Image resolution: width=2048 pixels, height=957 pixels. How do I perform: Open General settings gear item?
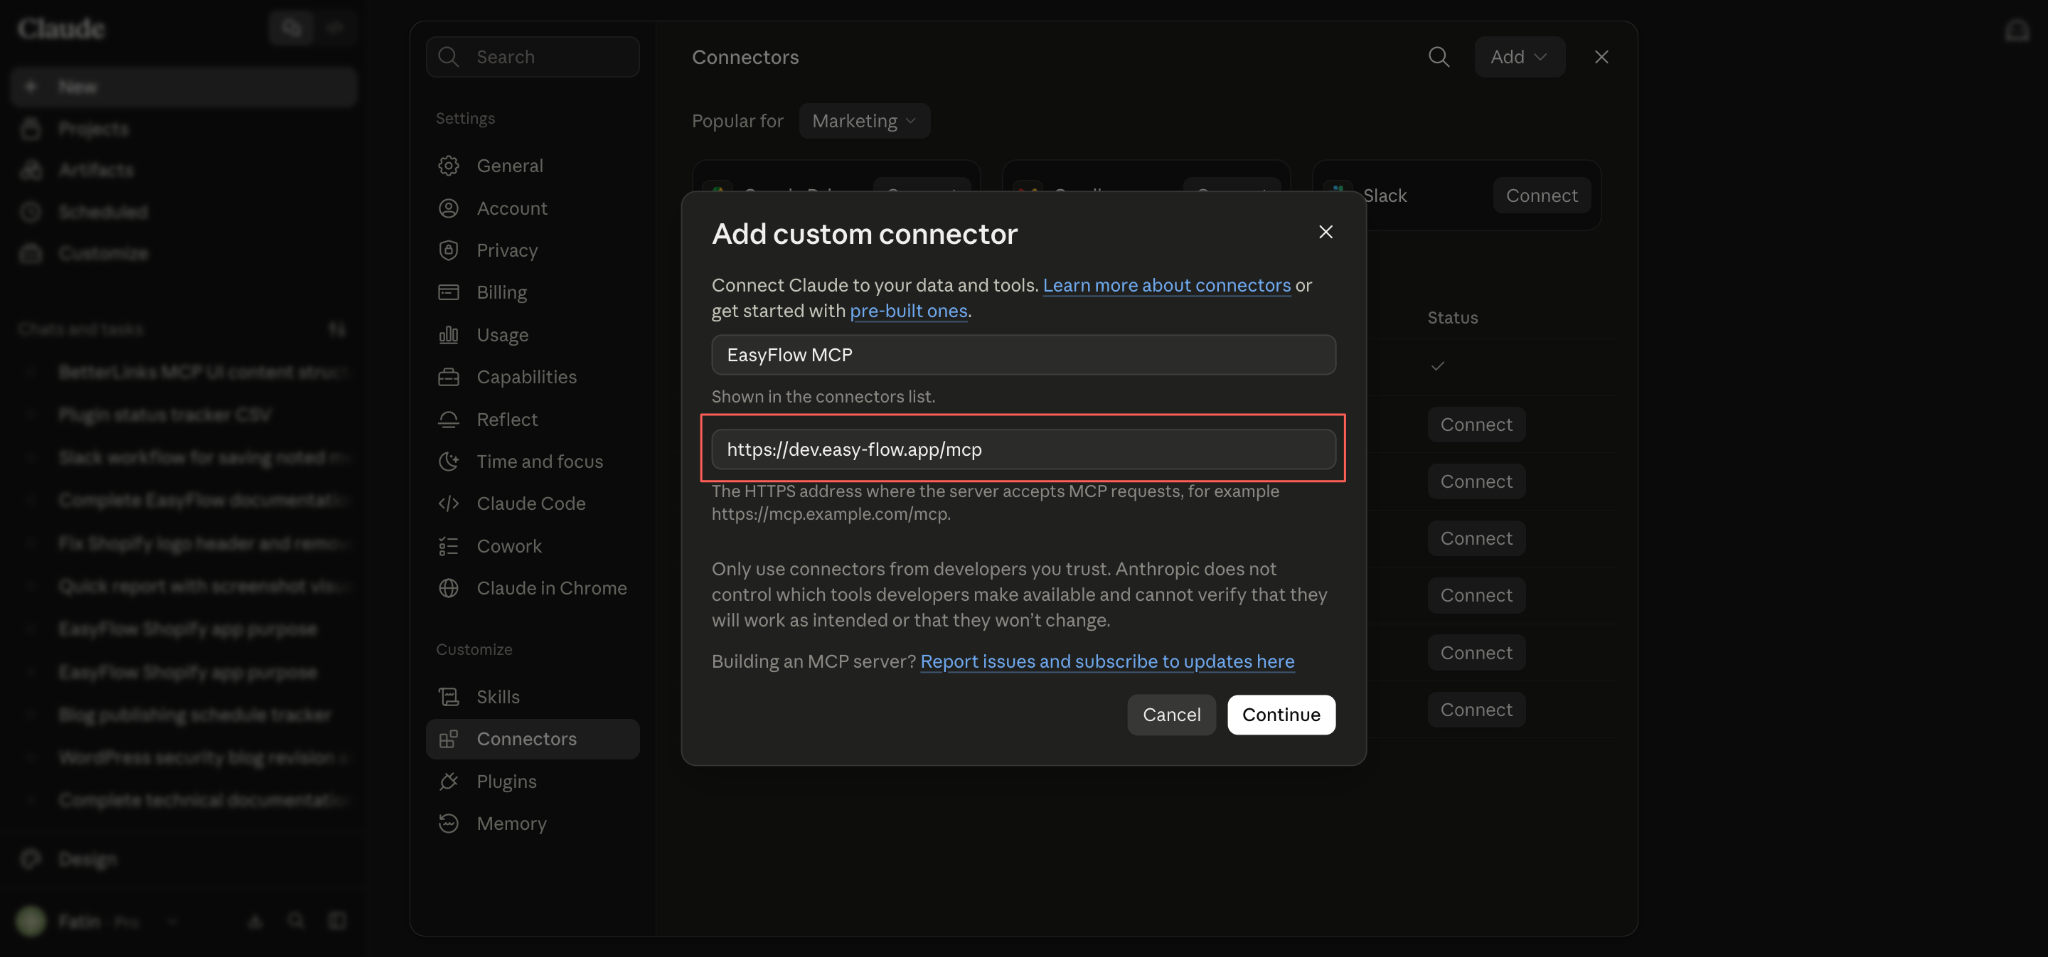pyautogui.click(x=532, y=166)
